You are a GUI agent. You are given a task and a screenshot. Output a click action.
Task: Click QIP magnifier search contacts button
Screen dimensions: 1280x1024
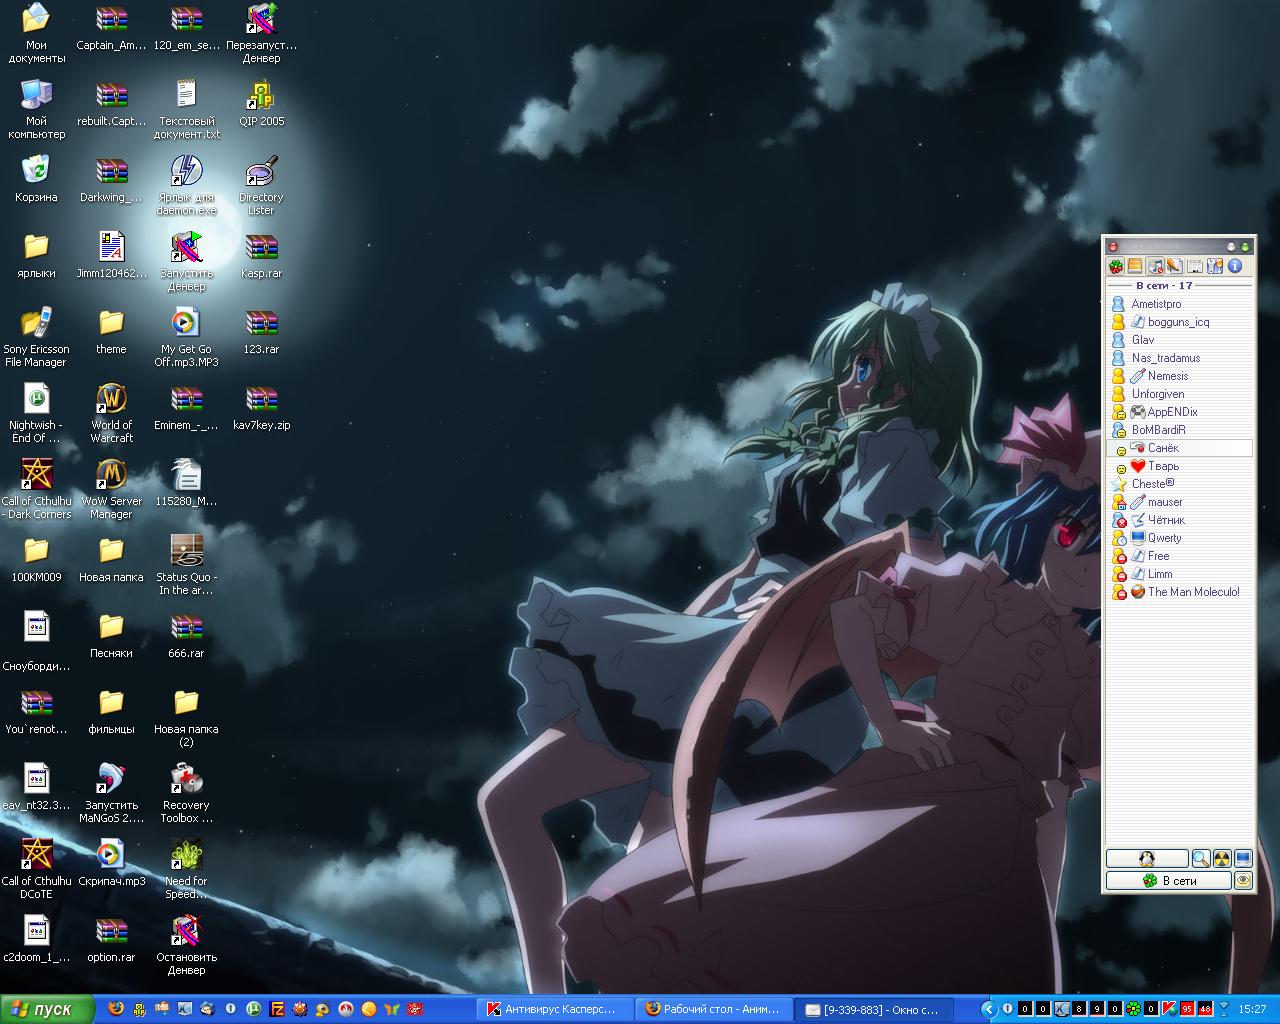[x=1201, y=858]
